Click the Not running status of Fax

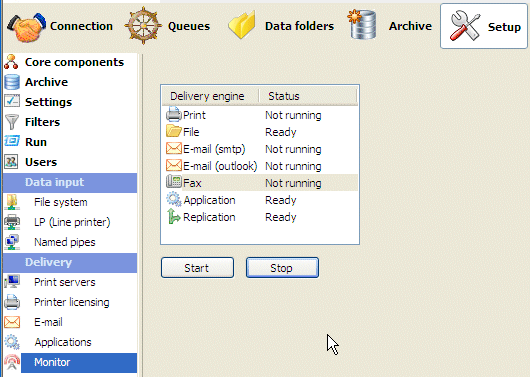tap(293, 183)
